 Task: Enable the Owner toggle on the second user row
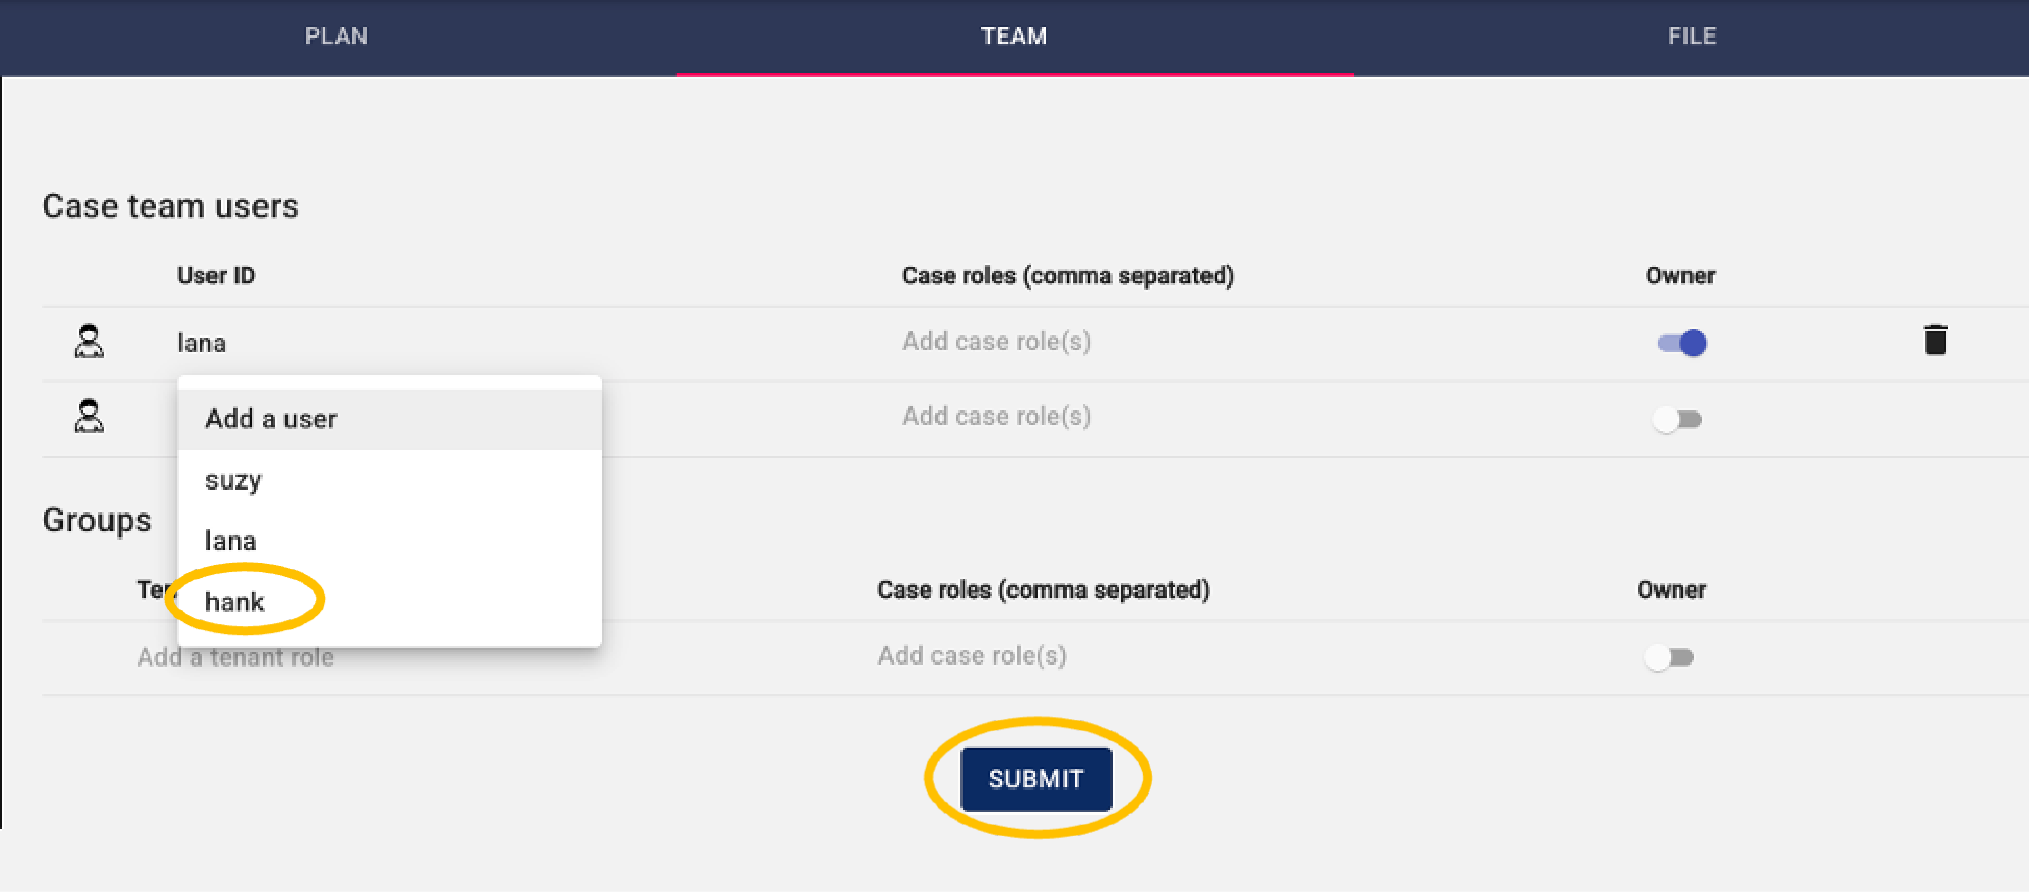click(x=1677, y=419)
